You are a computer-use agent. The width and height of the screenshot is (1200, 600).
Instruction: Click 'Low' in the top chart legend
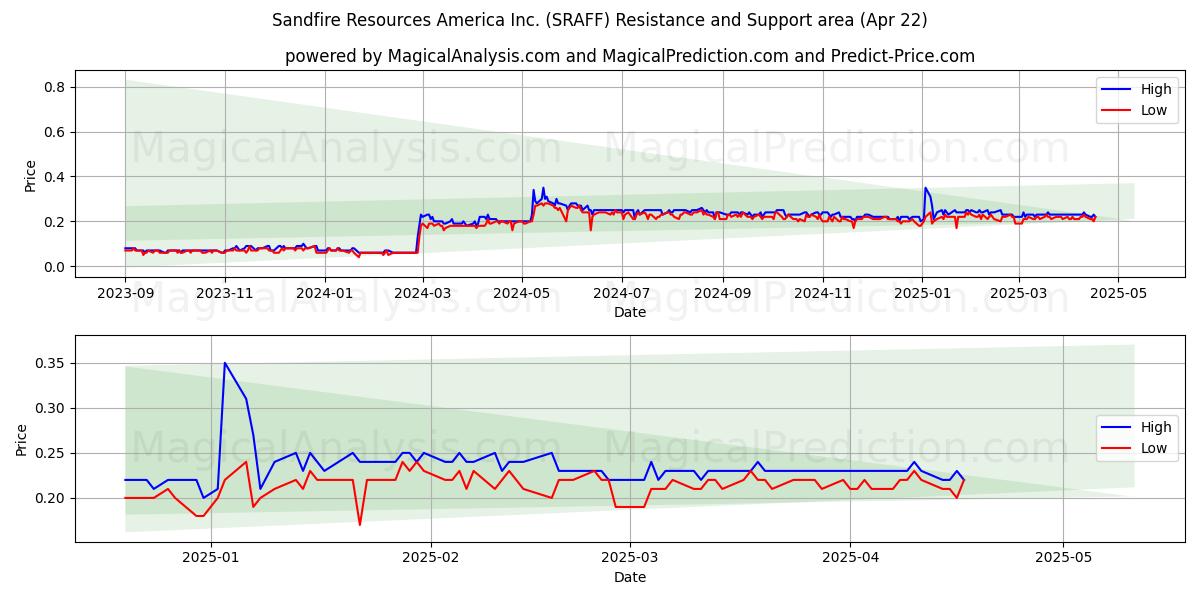pyautogui.click(x=1153, y=110)
